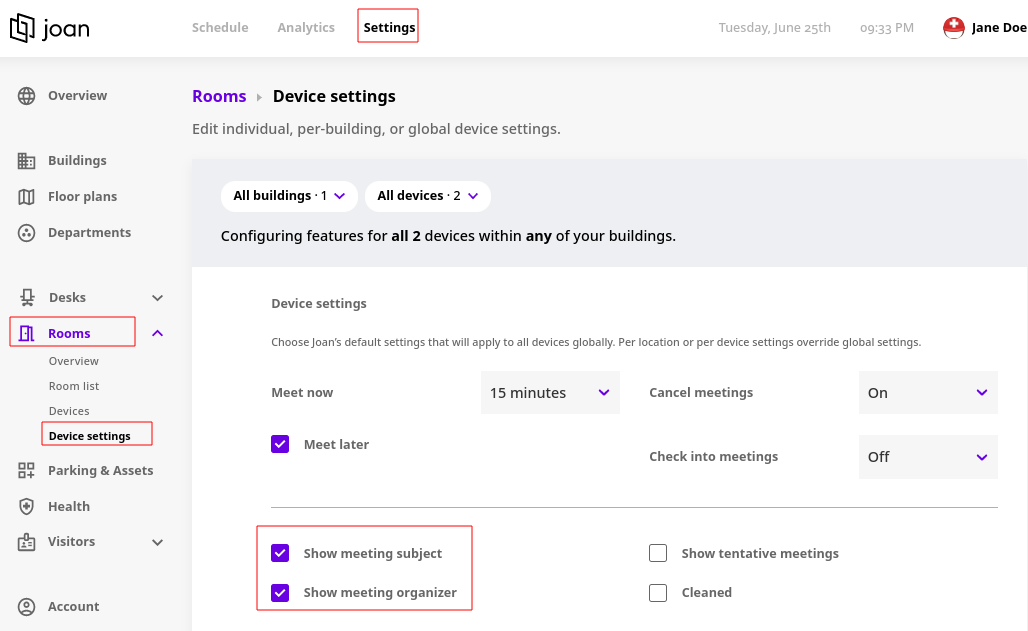Uncheck the Meet later checkbox
This screenshot has height=631, width=1028.
point(280,444)
